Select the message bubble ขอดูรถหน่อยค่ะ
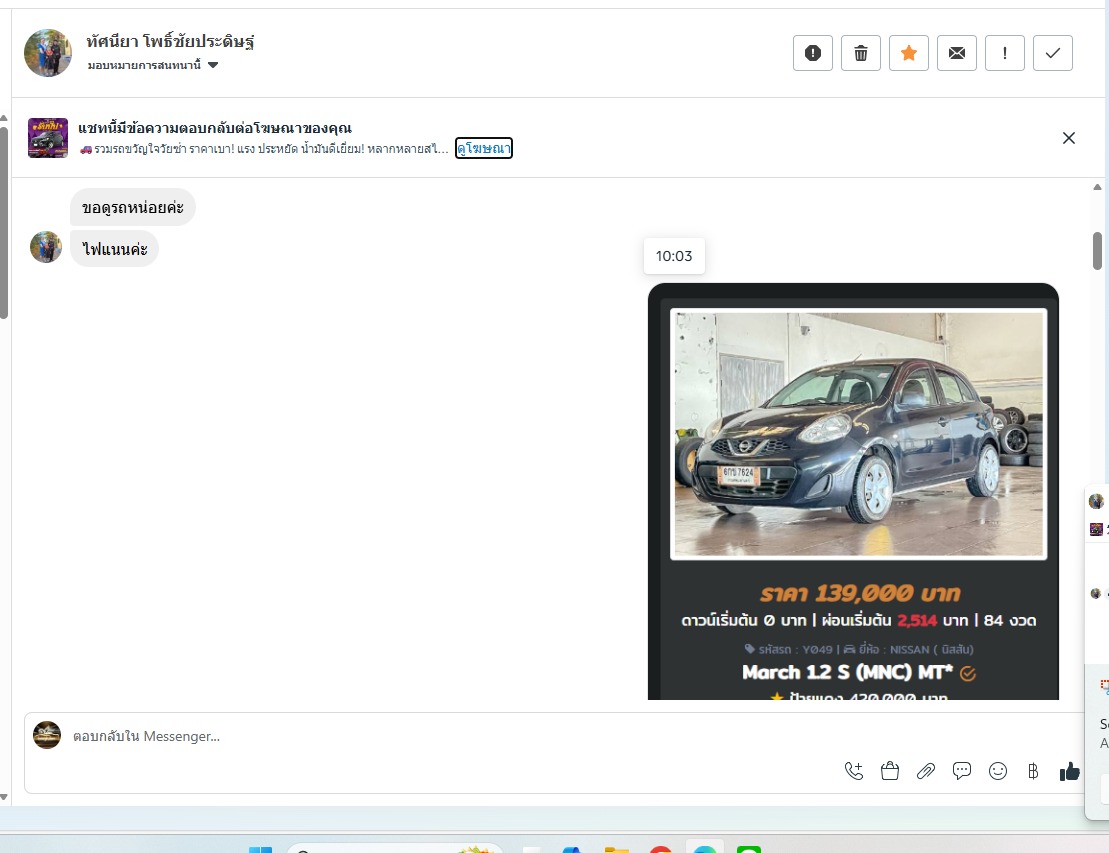 point(133,207)
